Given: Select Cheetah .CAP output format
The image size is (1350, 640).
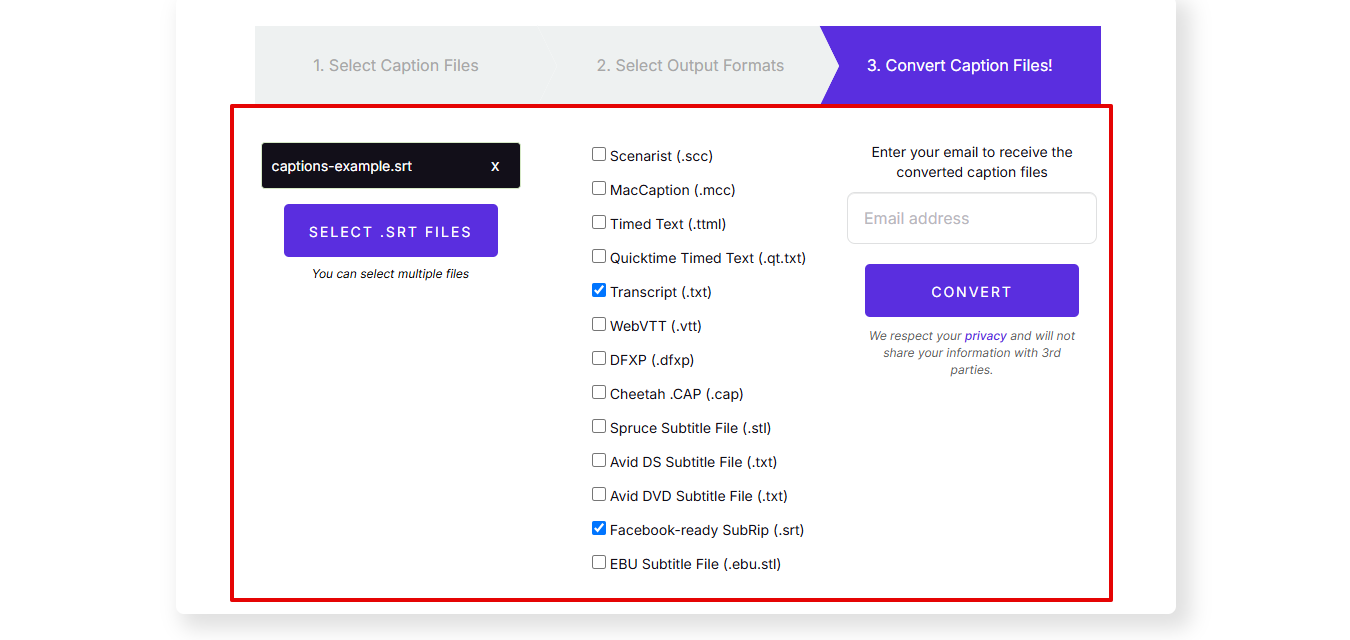Looking at the screenshot, I should (598, 392).
